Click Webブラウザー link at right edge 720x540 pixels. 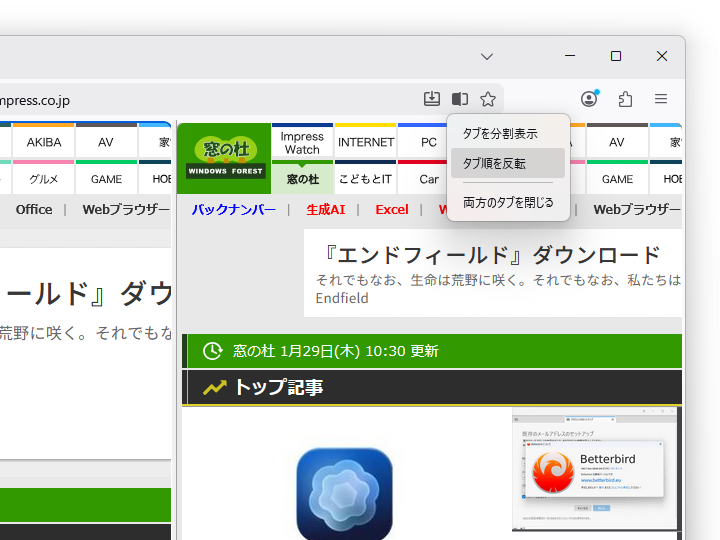click(637, 210)
